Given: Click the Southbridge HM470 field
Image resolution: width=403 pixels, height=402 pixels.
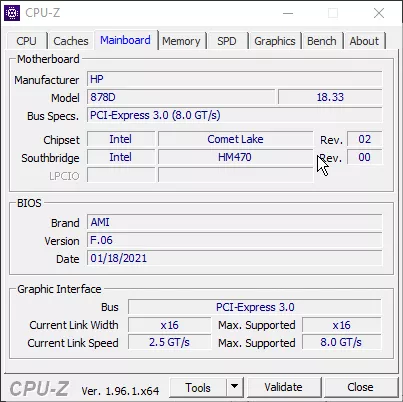Looking at the screenshot, I should click(x=235, y=157).
